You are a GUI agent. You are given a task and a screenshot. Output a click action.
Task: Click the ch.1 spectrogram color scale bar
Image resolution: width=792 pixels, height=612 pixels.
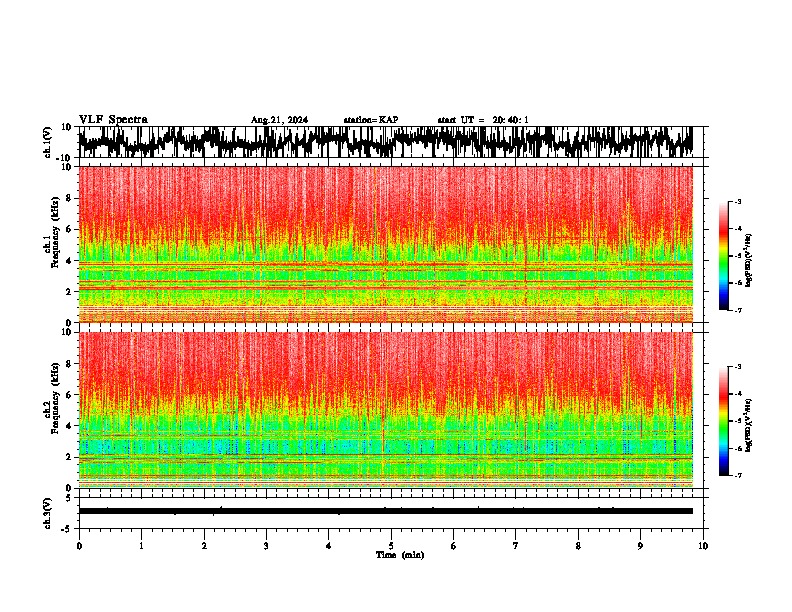coord(723,256)
